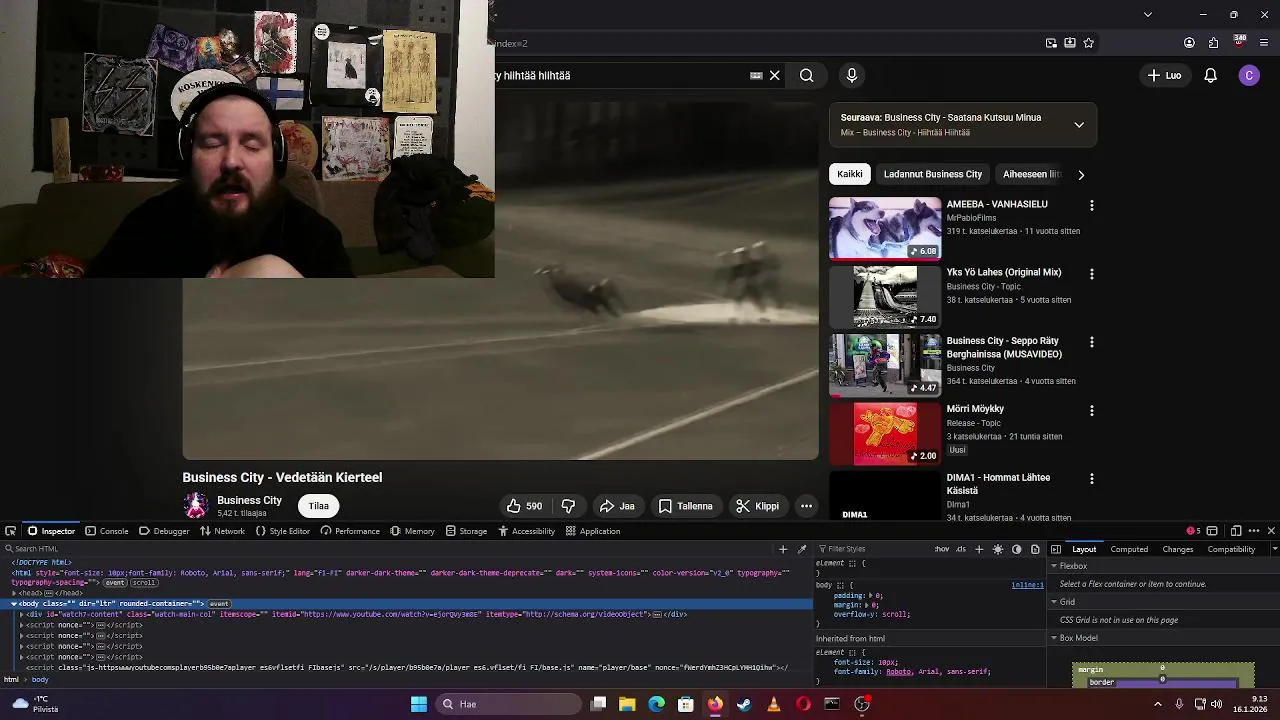Select the html breadcrumb
This screenshot has width=1280, height=720.
coord(11,680)
